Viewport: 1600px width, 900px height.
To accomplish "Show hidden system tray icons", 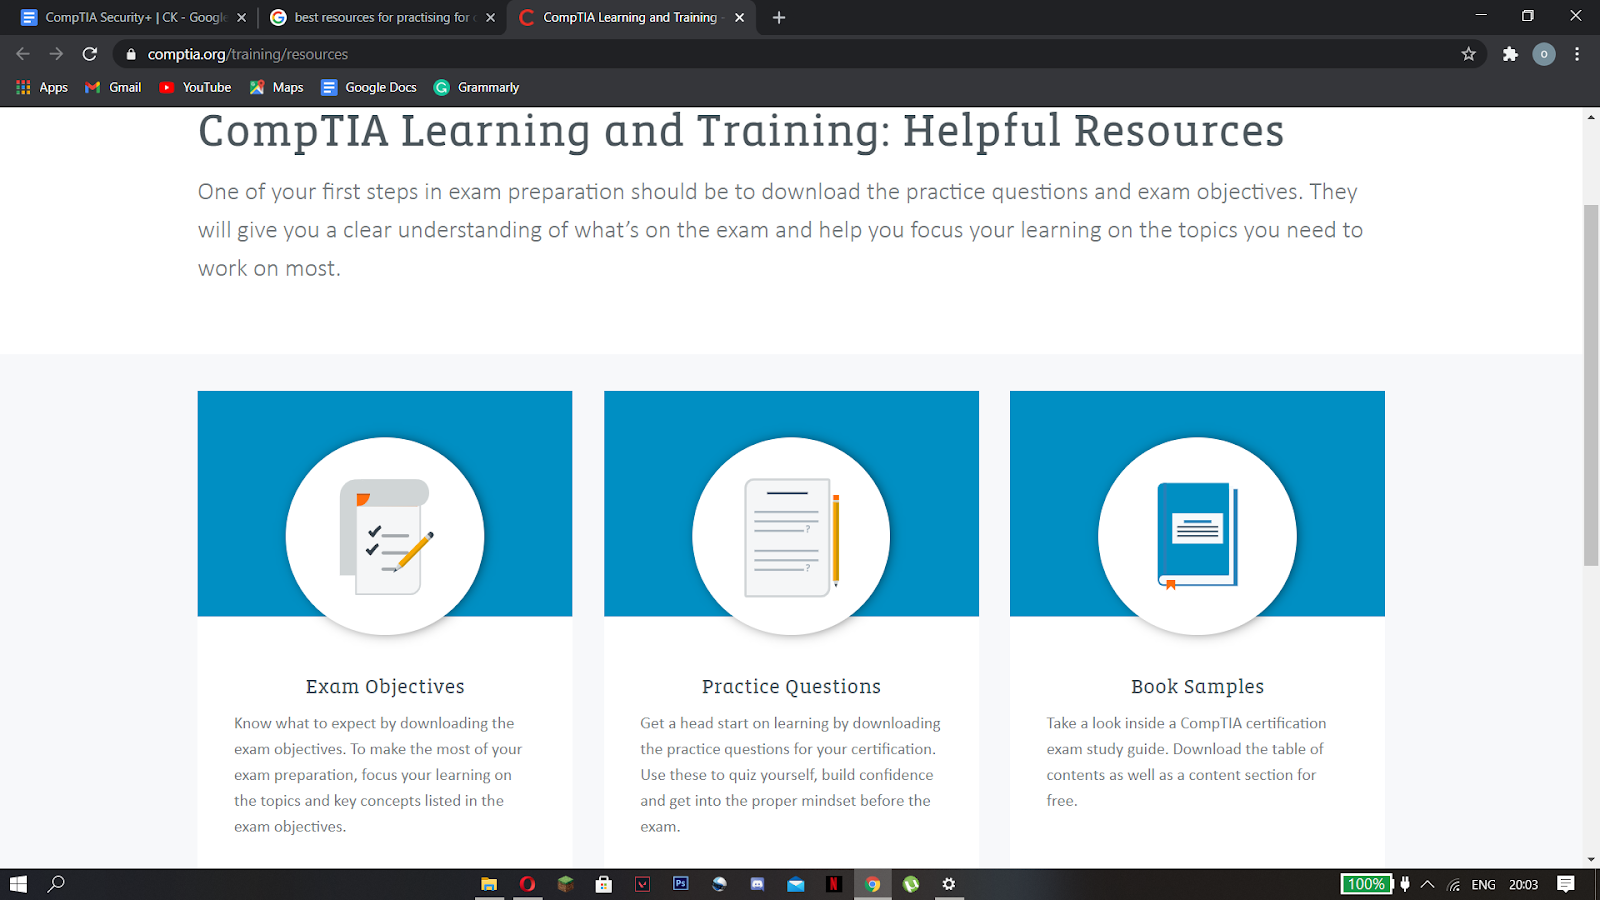I will click(1428, 884).
